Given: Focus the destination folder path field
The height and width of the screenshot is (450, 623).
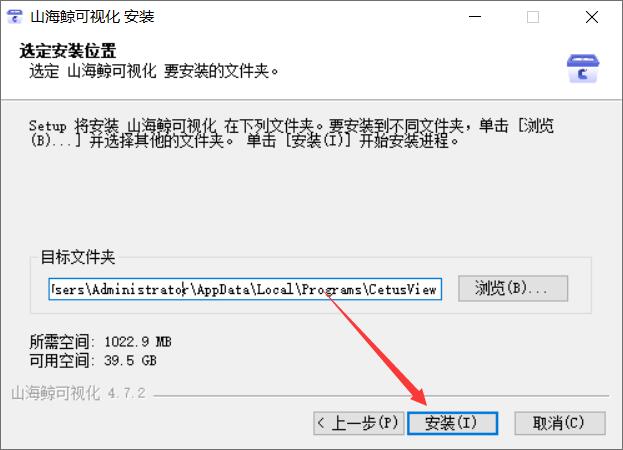Looking at the screenshot, I should pyautogui.click(x=245, y=289).
